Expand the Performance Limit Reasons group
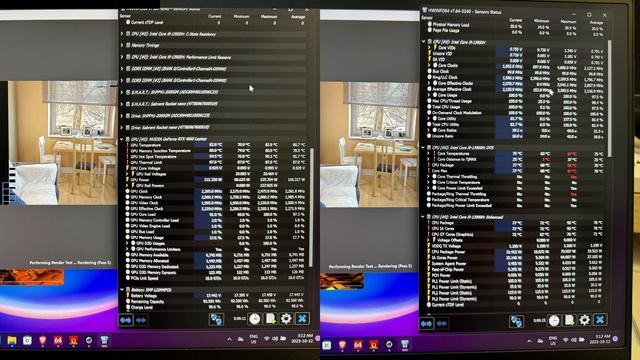 click(122, 57)
